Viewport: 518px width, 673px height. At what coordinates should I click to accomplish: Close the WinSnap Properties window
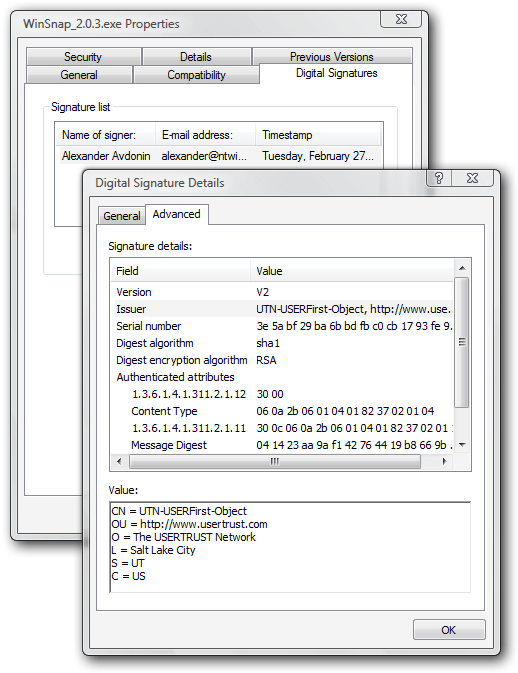tap(401, 19)
